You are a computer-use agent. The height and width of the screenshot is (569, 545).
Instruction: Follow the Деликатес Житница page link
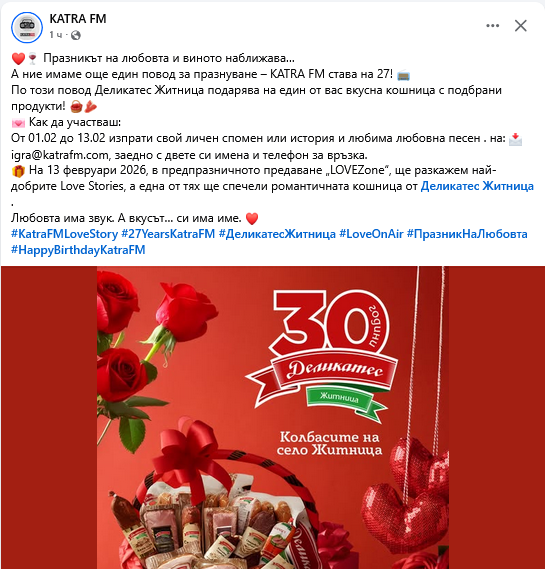[x=477, y=186]
